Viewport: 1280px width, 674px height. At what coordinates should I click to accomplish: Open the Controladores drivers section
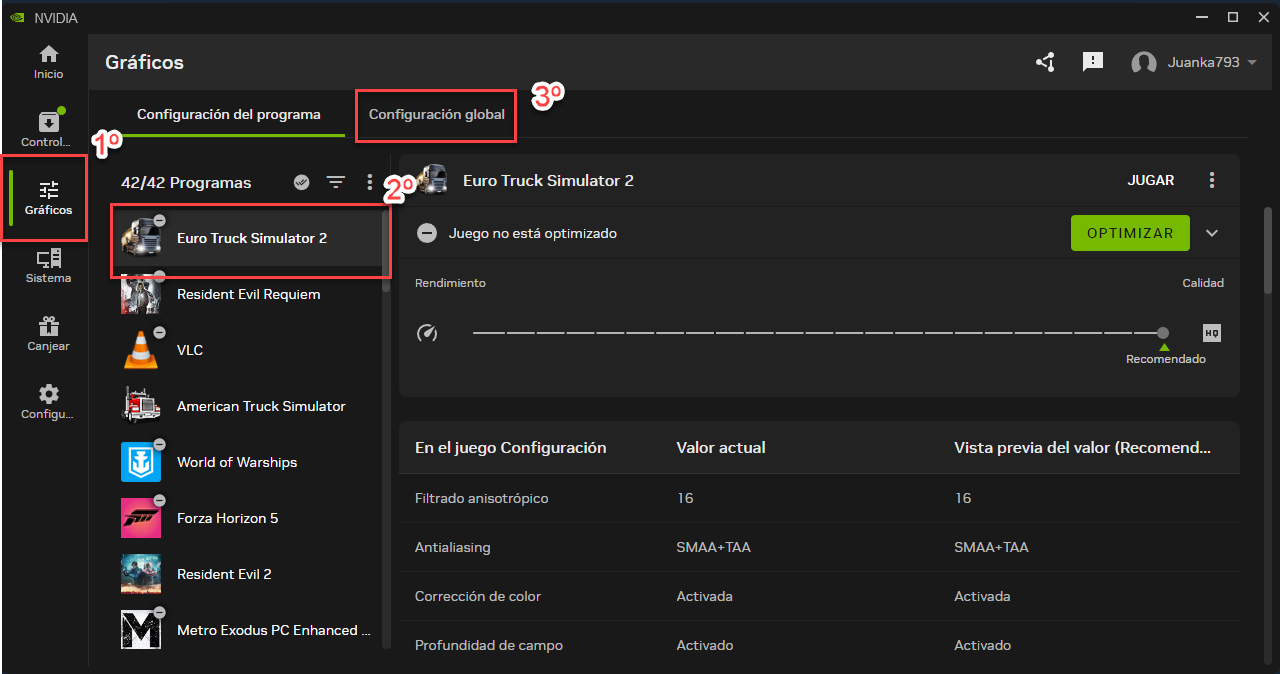(x=48, y=130)
